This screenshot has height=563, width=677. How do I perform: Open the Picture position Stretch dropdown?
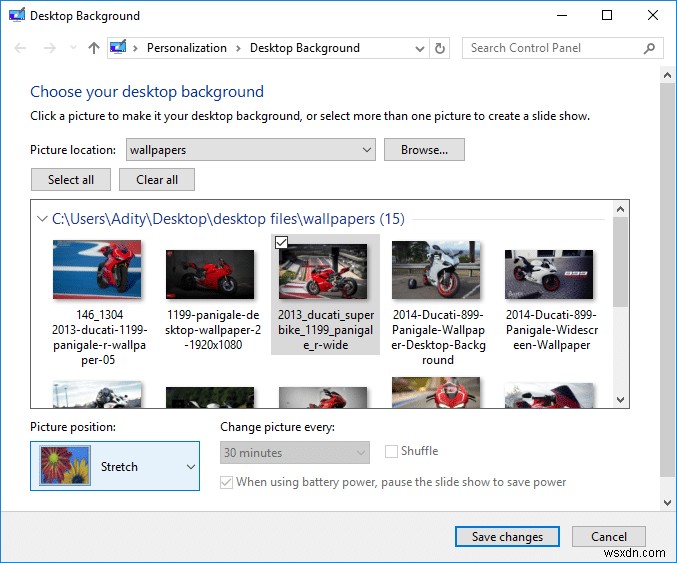tap(191, 467)
